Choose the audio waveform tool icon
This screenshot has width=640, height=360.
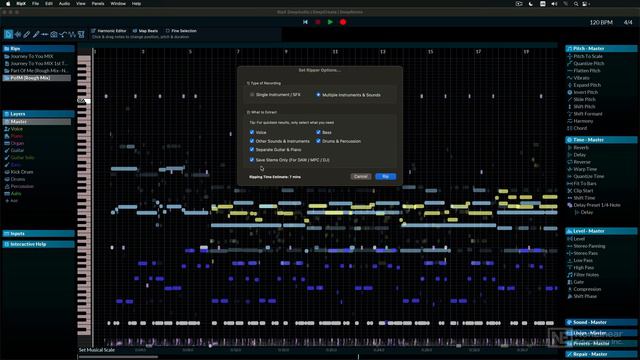click(x=18, y=35)
